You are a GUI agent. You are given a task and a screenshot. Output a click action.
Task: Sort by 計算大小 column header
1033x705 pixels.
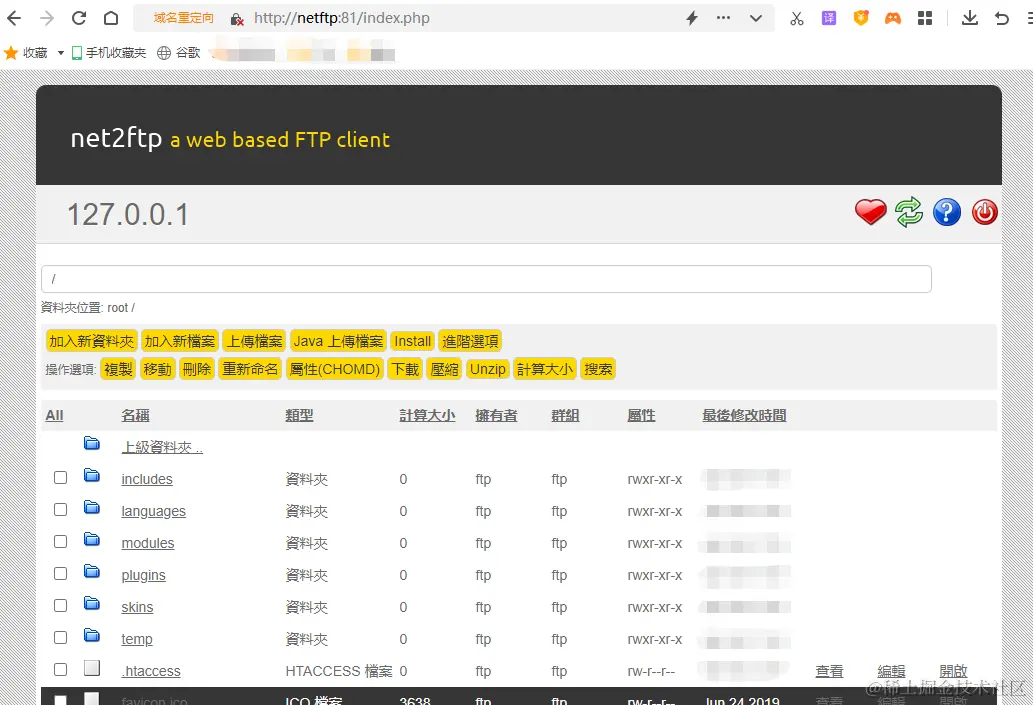tap(427, 416)
